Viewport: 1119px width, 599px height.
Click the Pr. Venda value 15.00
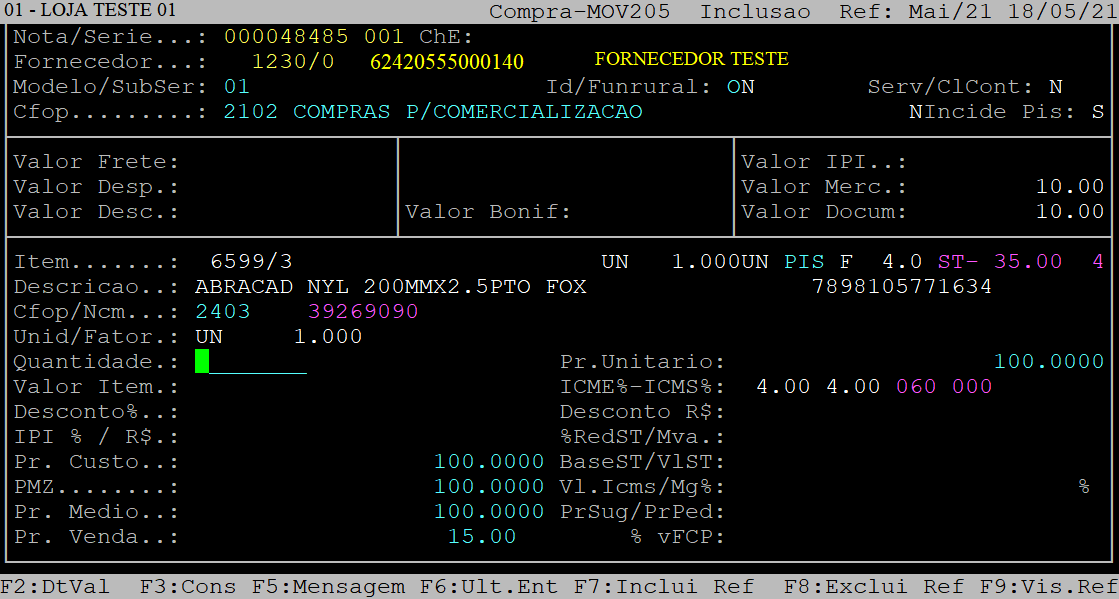coord(482,537)
